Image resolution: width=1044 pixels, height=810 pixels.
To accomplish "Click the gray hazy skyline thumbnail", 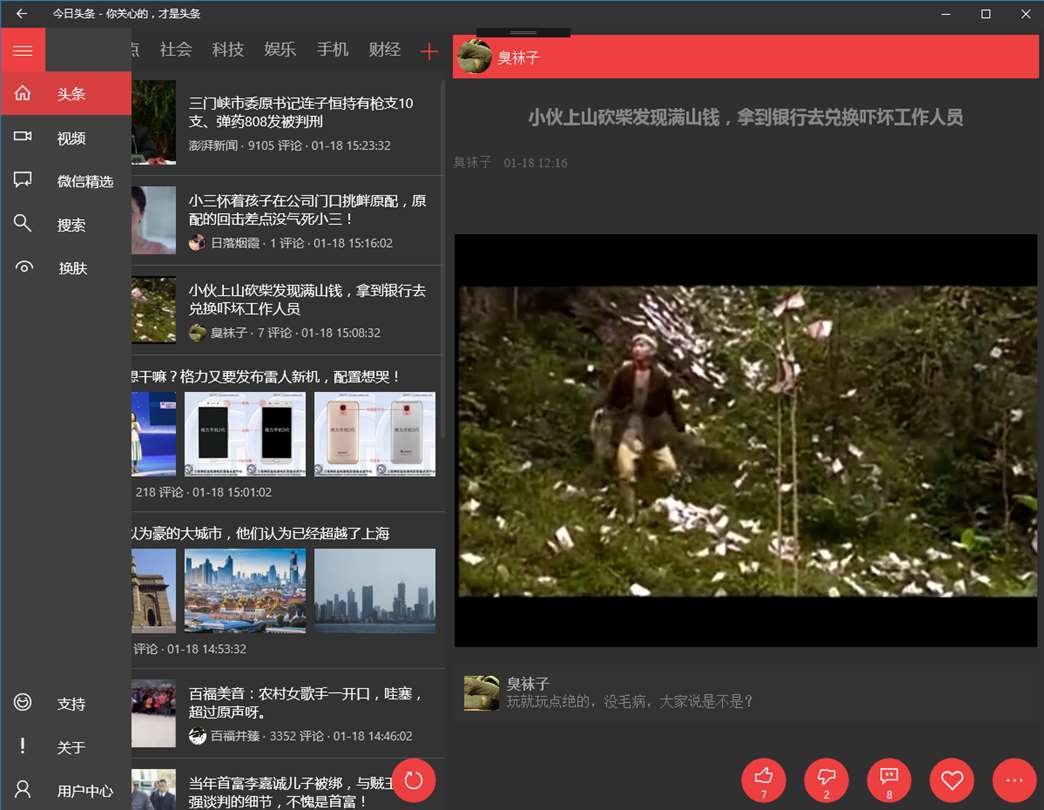I will click(x=375, y=590).
